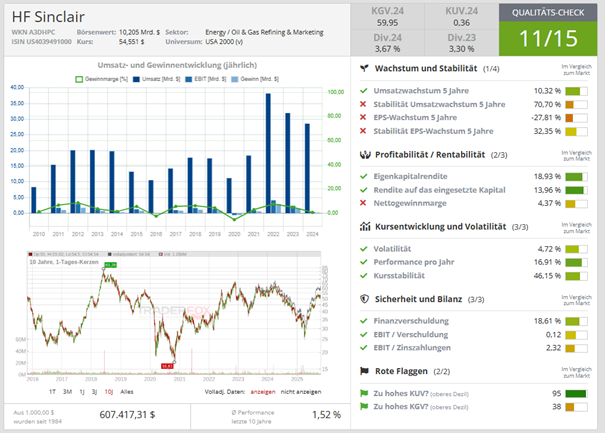Click the Wachstum und Stabilität trophy icon
605x433 pixels.
point(366,68)
